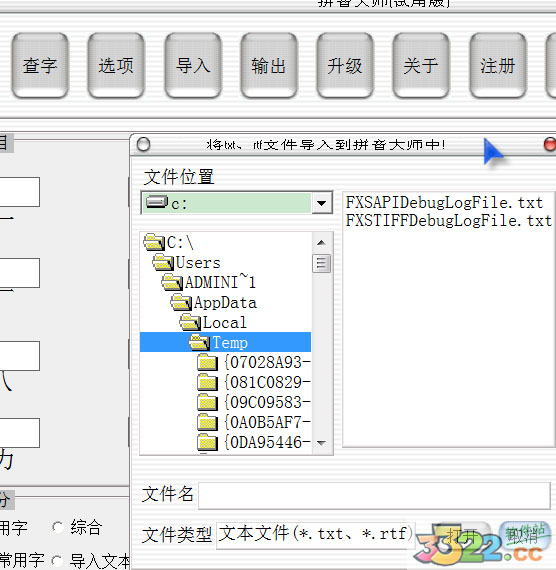Select the Users folder in tree
The image size is (556, 570).
(187, 262)
